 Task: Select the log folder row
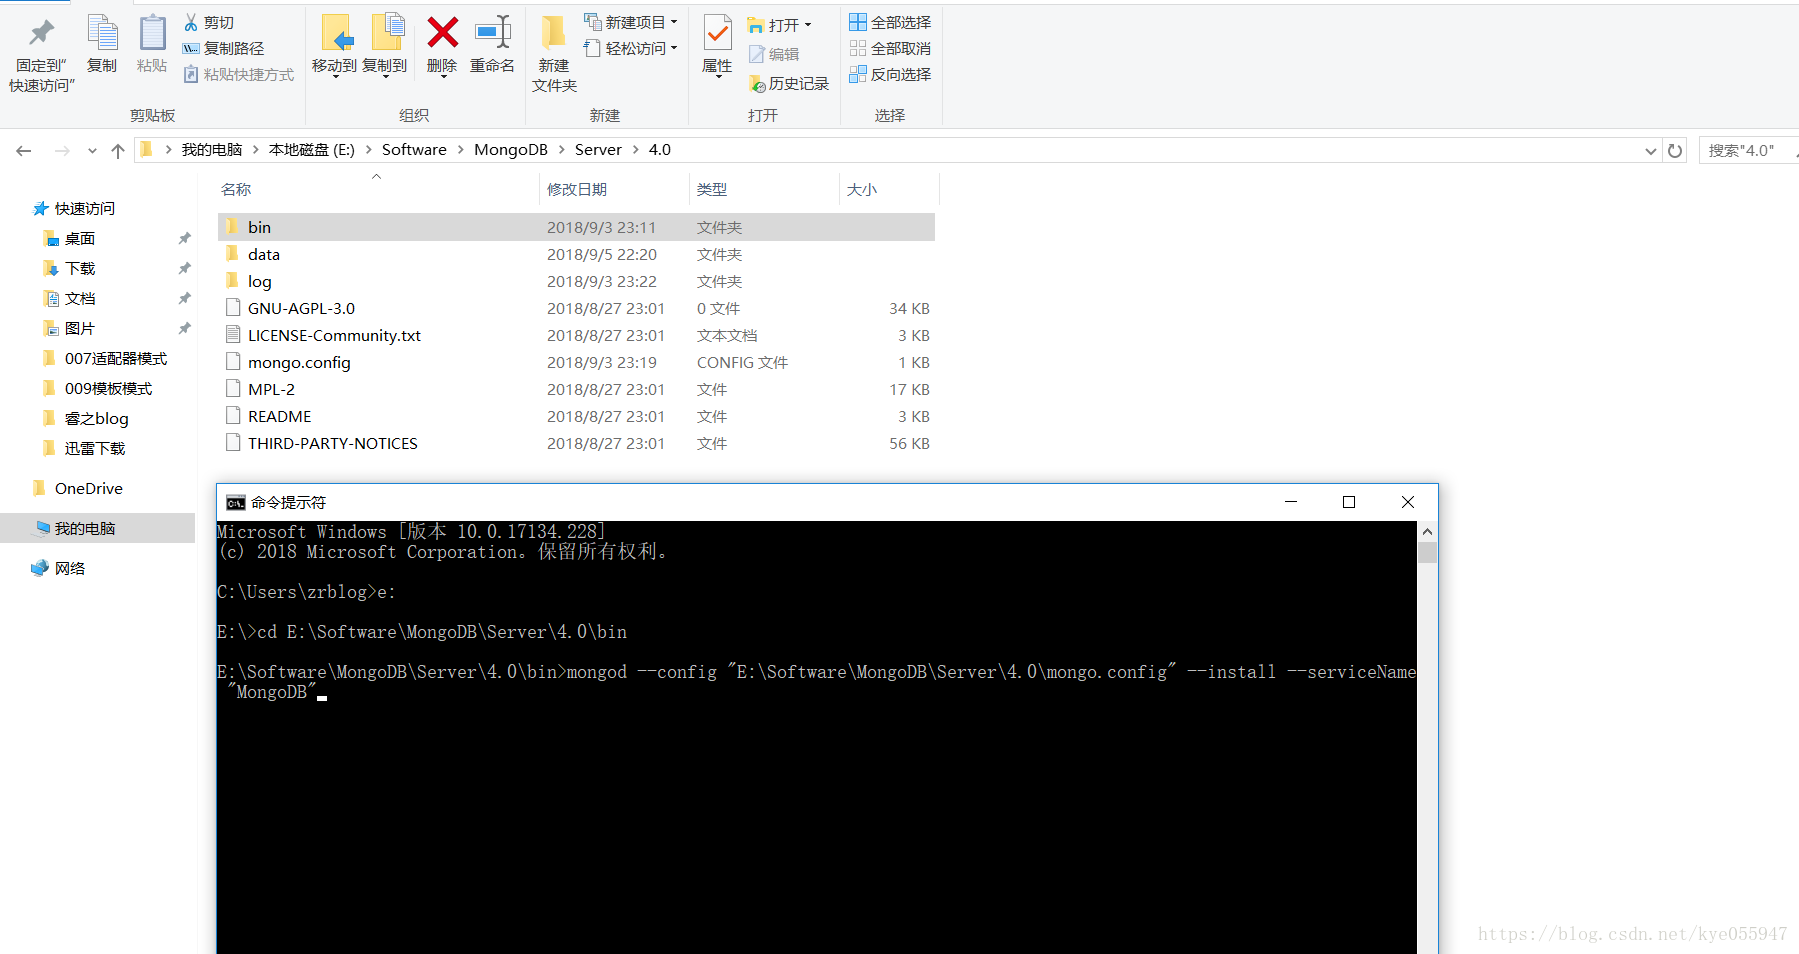(576, 281)
